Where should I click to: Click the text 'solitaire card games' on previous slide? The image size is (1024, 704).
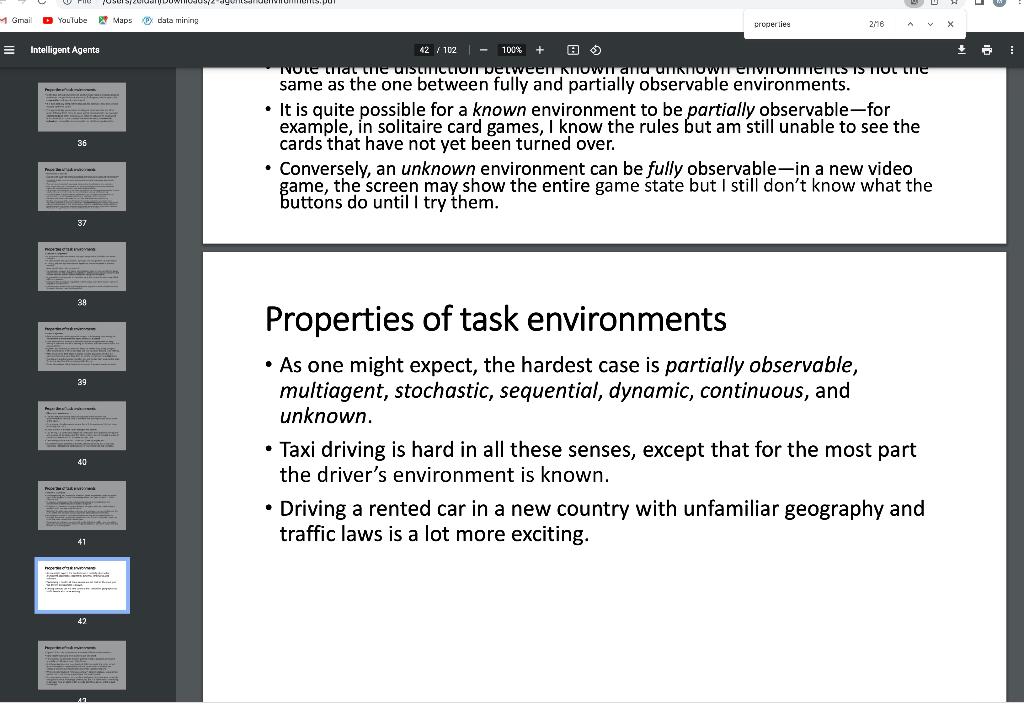click(460, 127)
